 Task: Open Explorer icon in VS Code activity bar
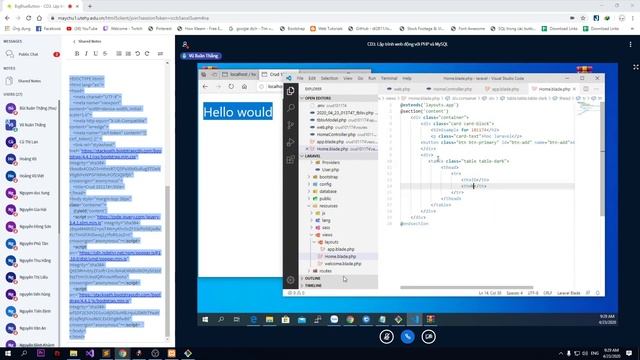tap(291, 91)
